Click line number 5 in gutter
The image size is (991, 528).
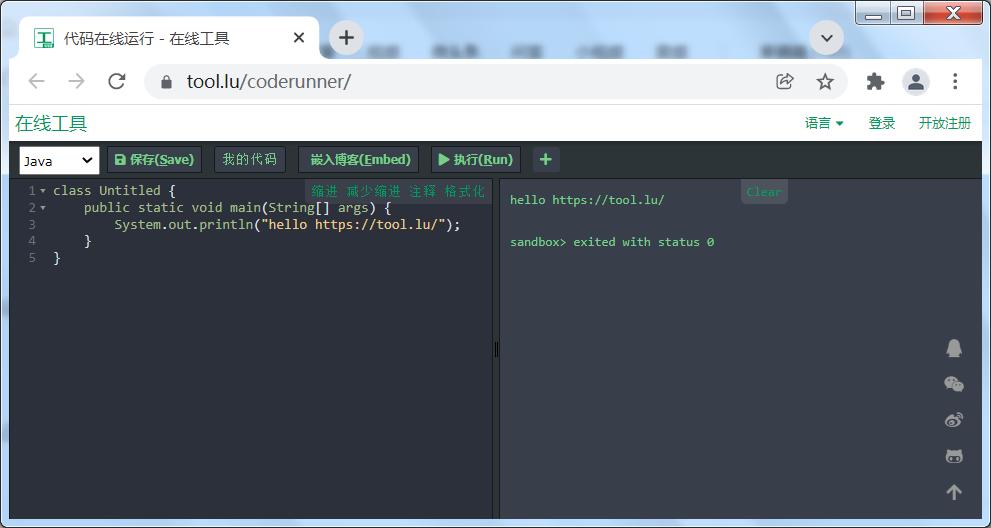[x=32, y=257]
